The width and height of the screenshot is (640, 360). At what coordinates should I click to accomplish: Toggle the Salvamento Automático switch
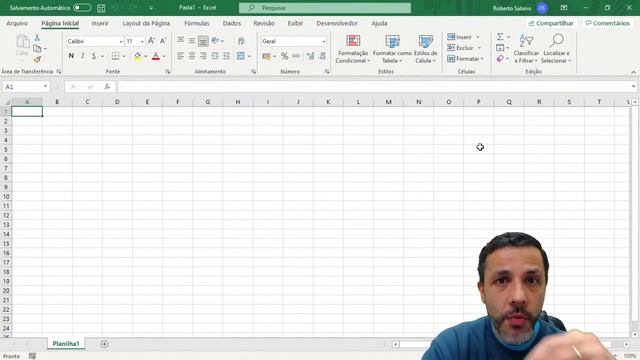[x=82, y=8]
